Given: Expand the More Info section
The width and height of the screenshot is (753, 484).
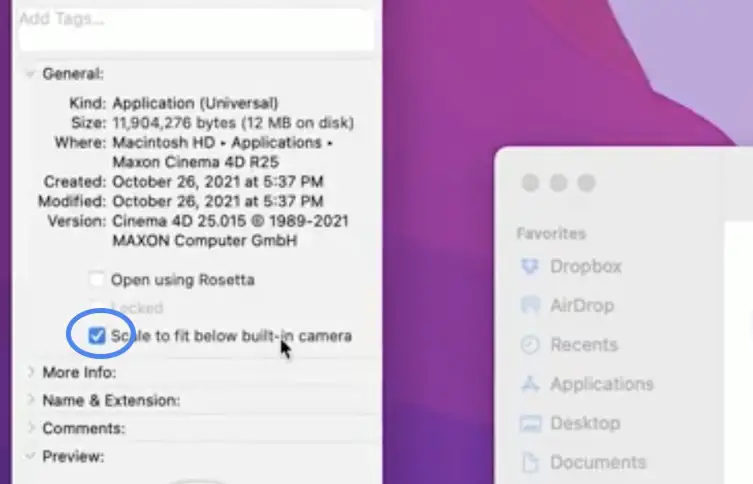Looking at the screenshot, I should pyautogui.click(x=30, y=372).
